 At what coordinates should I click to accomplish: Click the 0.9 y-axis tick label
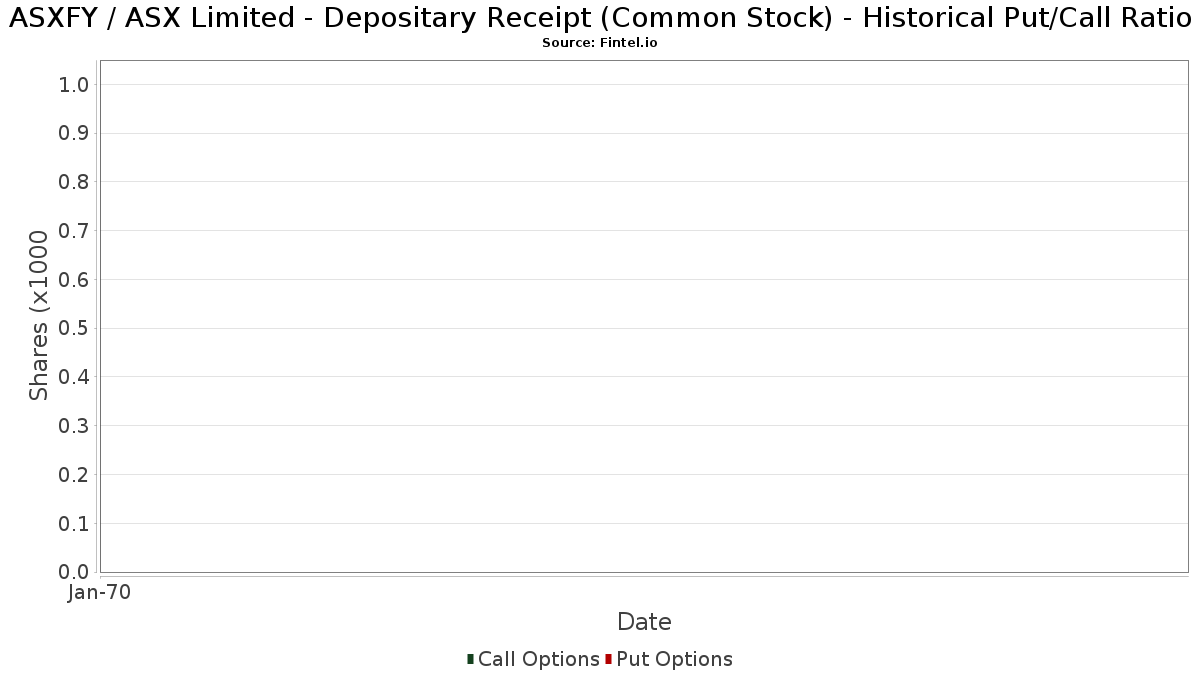(x=75, y=134)
